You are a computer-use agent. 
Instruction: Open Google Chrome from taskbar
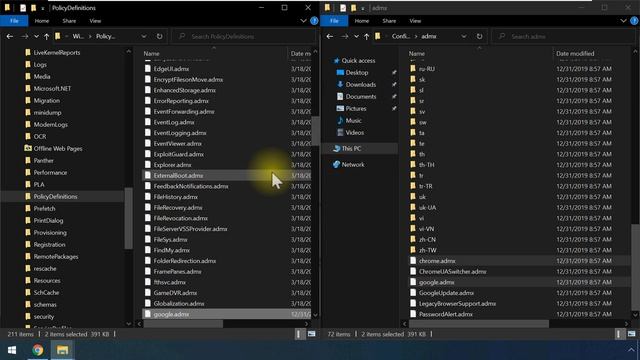[38, 350]
